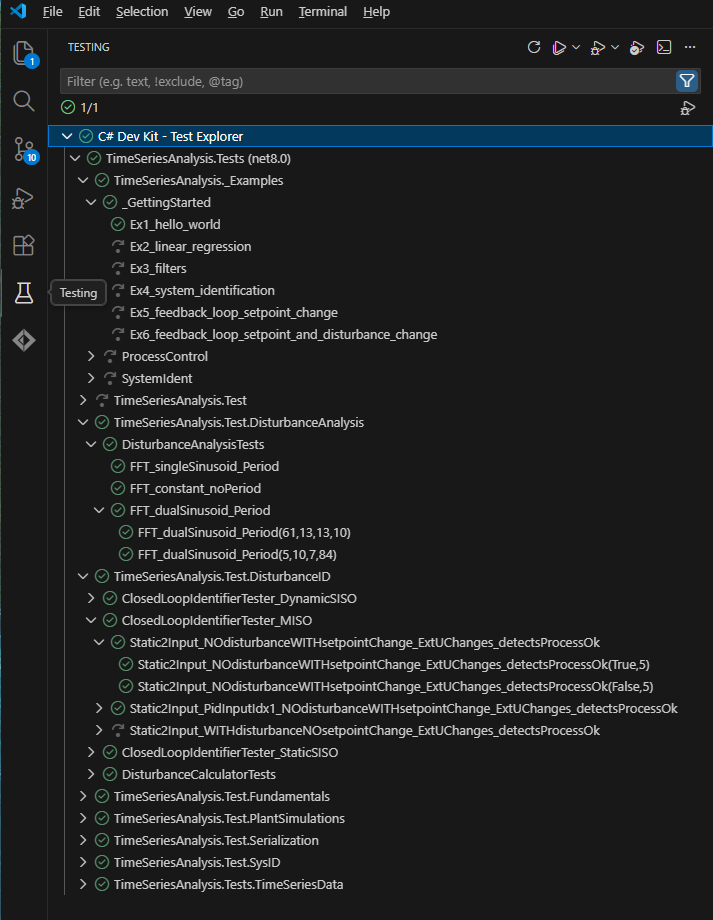Expand the TimeSeriesAnalysis.Test node

click(83, 401)
